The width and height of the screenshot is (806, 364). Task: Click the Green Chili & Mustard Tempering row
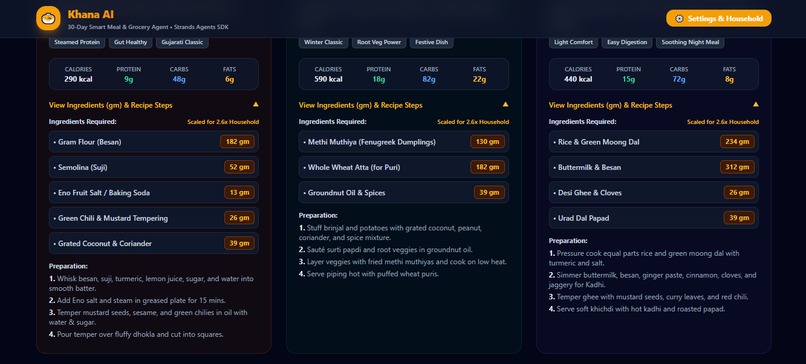pos(154,218)
